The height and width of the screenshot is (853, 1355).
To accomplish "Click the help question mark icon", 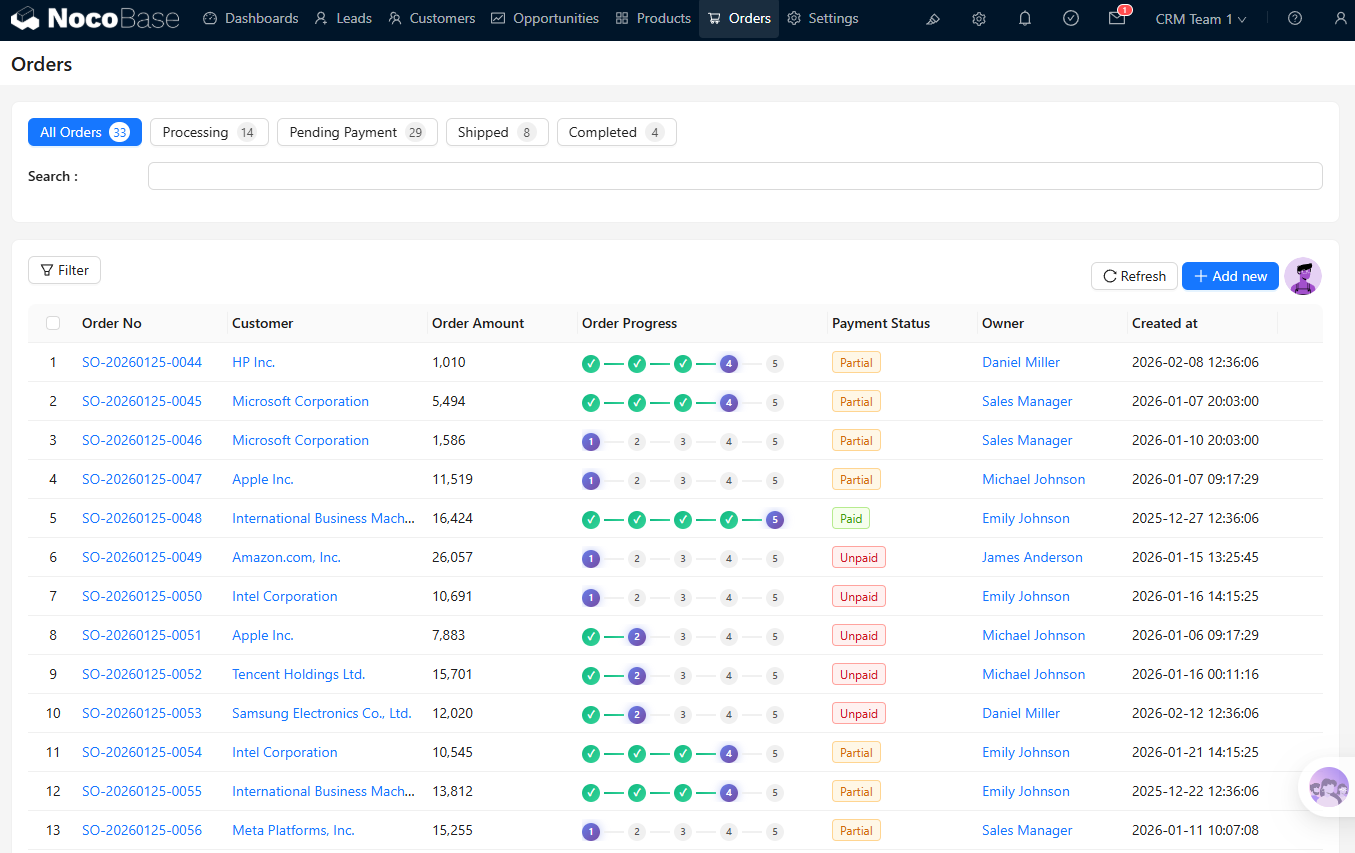I will tap(1295, 19).
